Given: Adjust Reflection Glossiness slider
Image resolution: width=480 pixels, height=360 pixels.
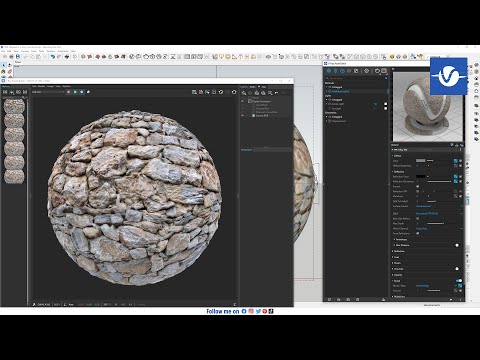Looking at the screenshot, I should pos(439,181).
